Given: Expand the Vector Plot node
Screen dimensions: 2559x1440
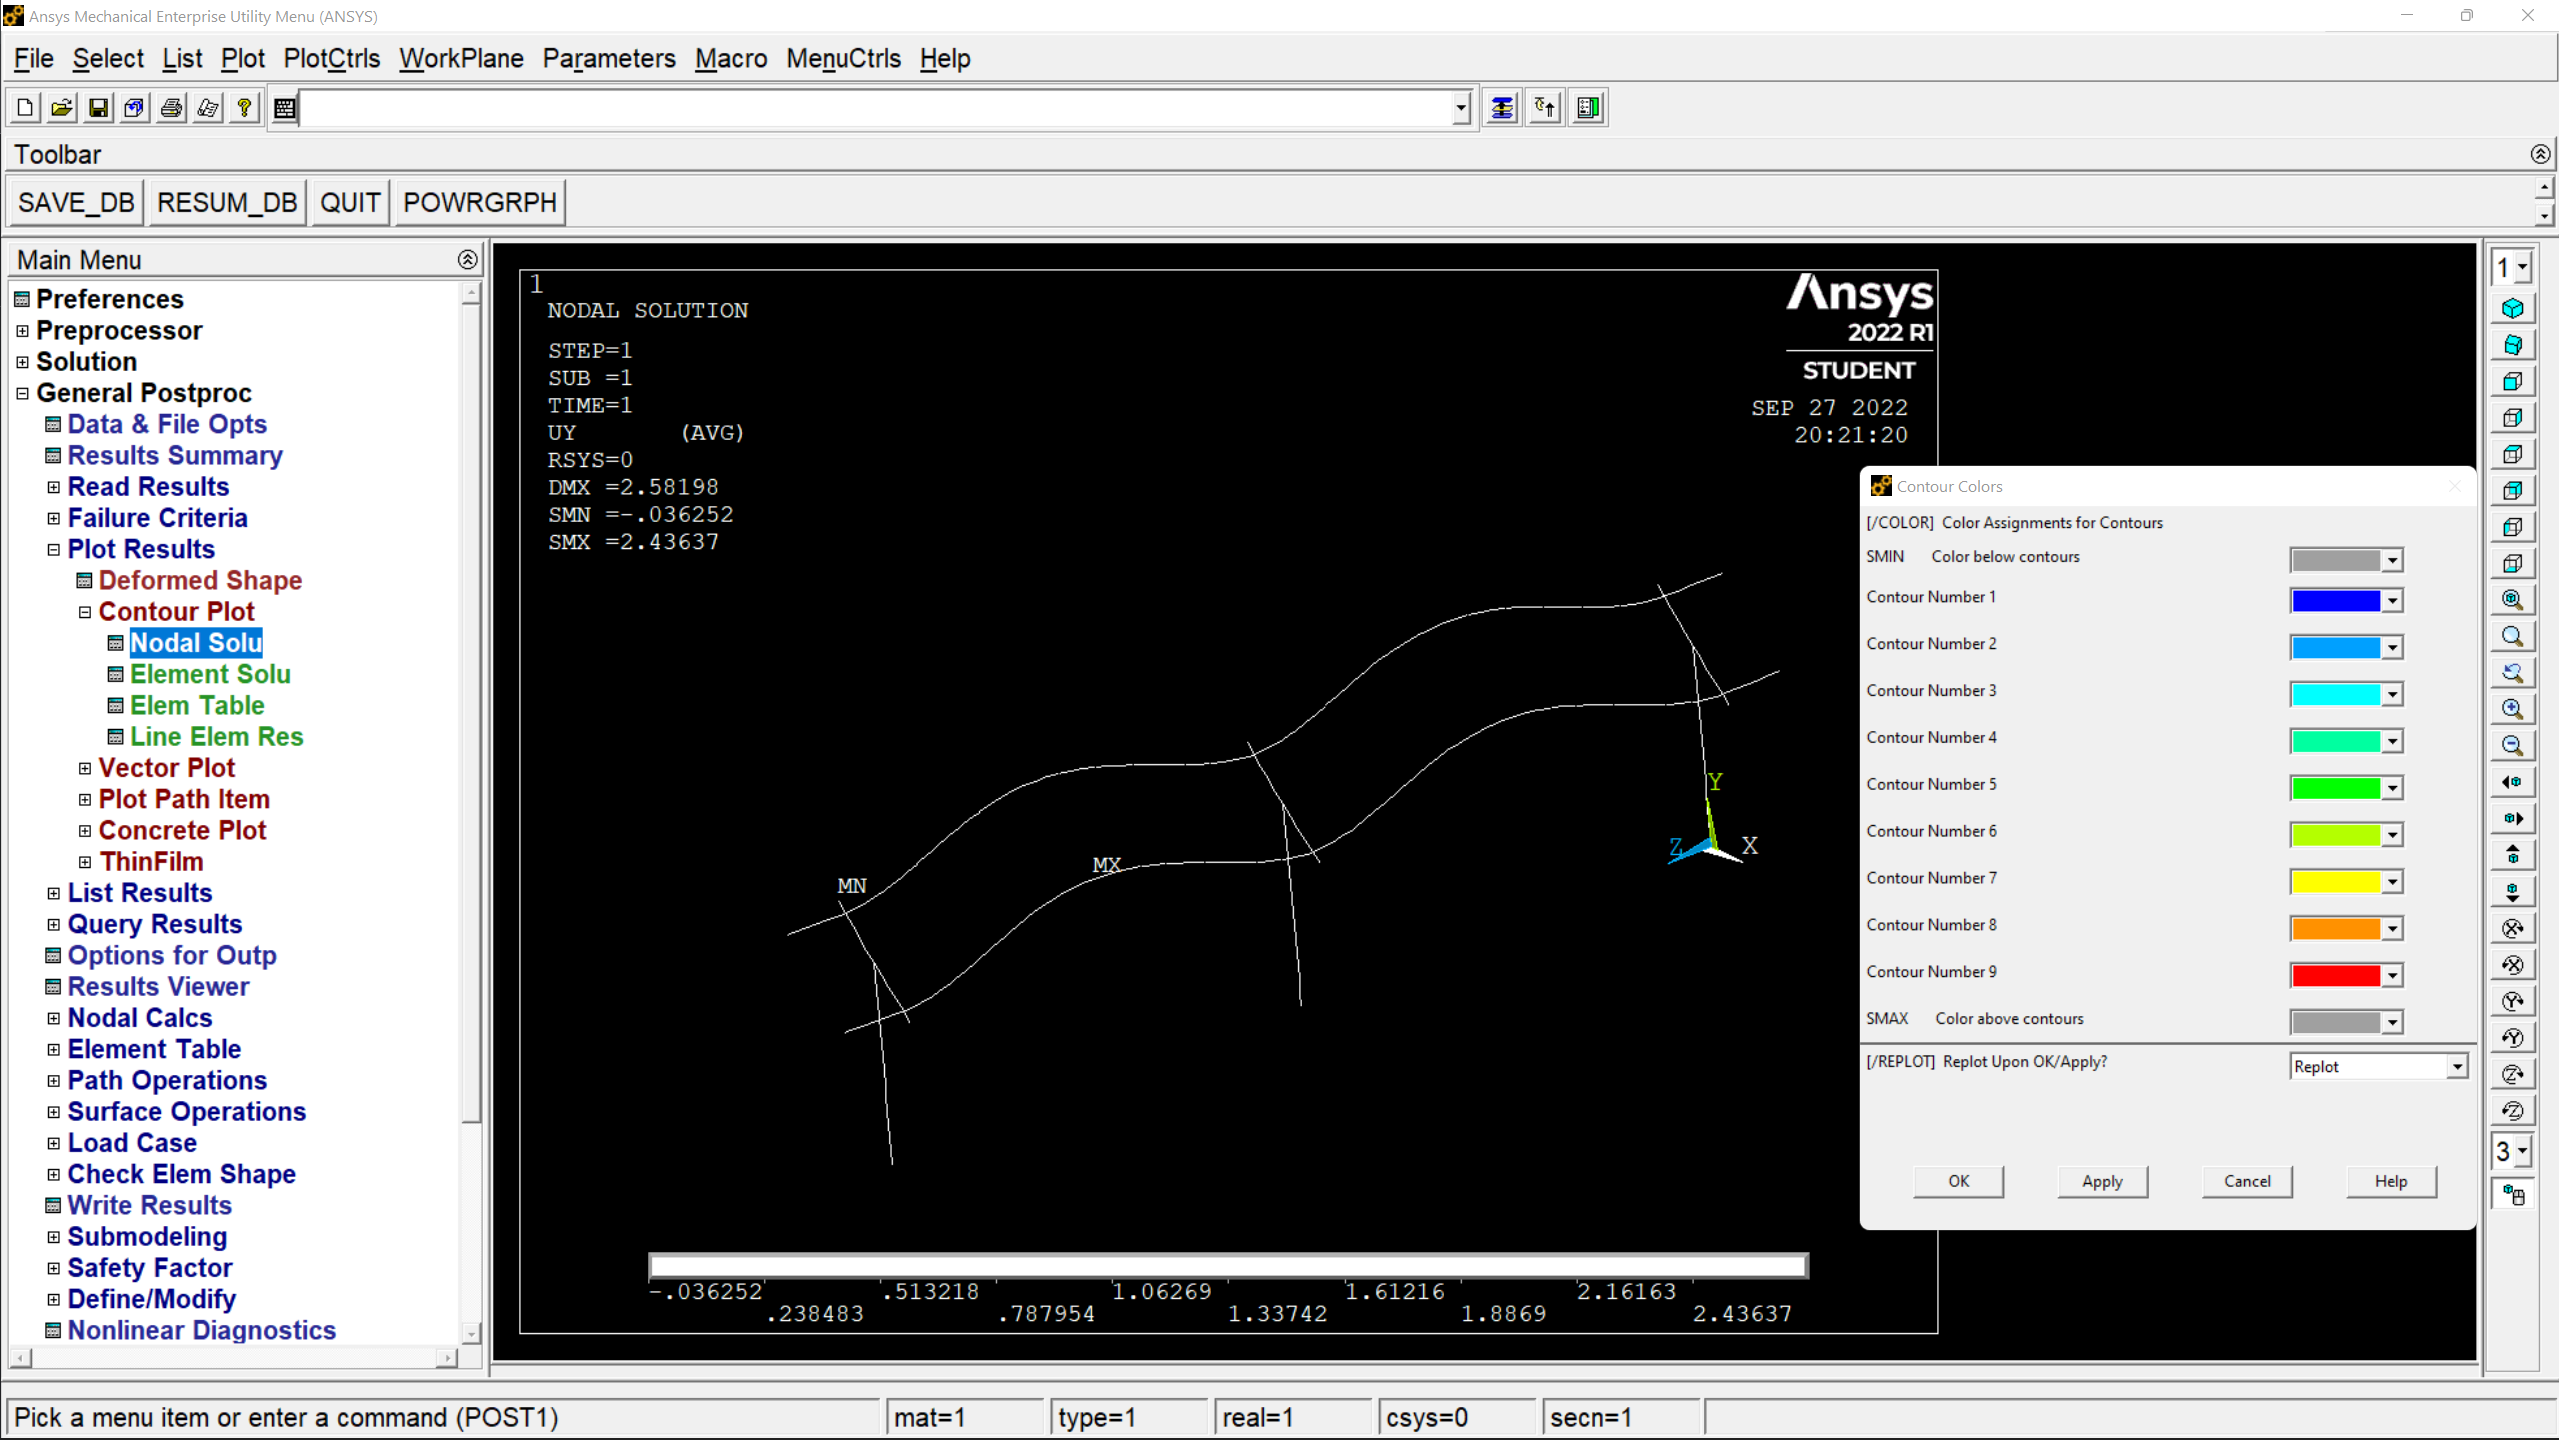Looking at the screenshot, I should point(85,769).
